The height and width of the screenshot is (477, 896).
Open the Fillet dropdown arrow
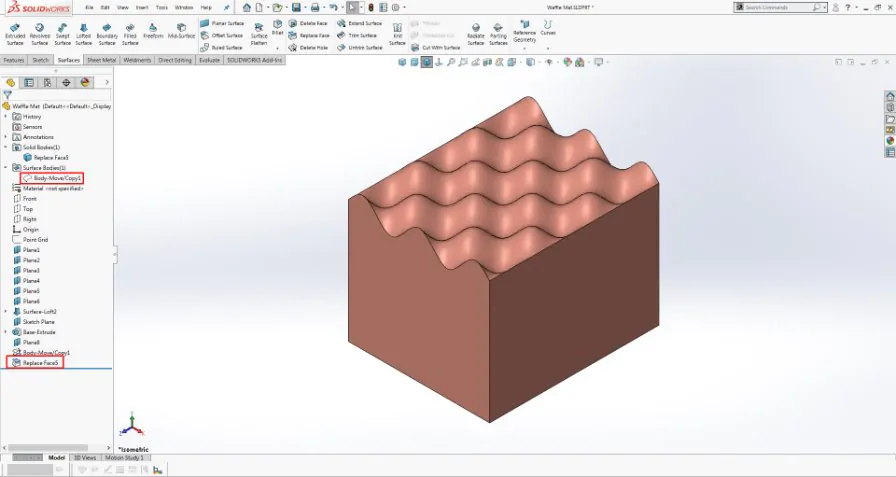277,48
